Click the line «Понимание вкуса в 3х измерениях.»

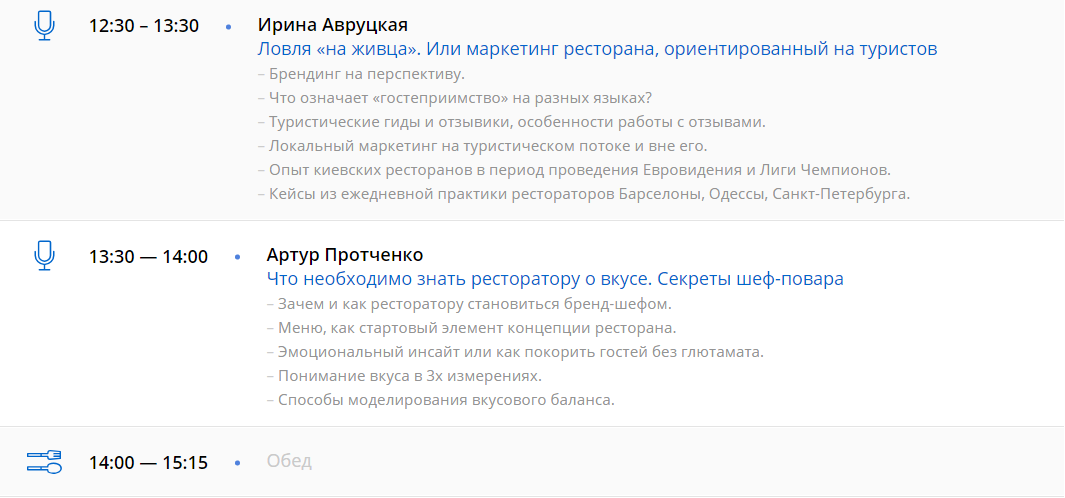pos(404,376)
